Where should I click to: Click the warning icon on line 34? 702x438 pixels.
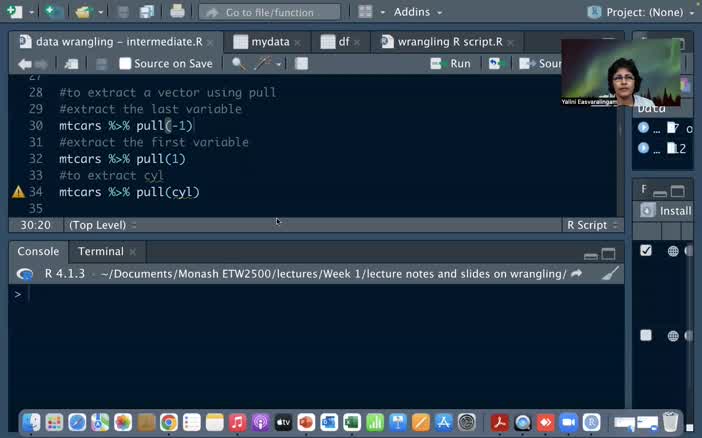pos(18,192)
